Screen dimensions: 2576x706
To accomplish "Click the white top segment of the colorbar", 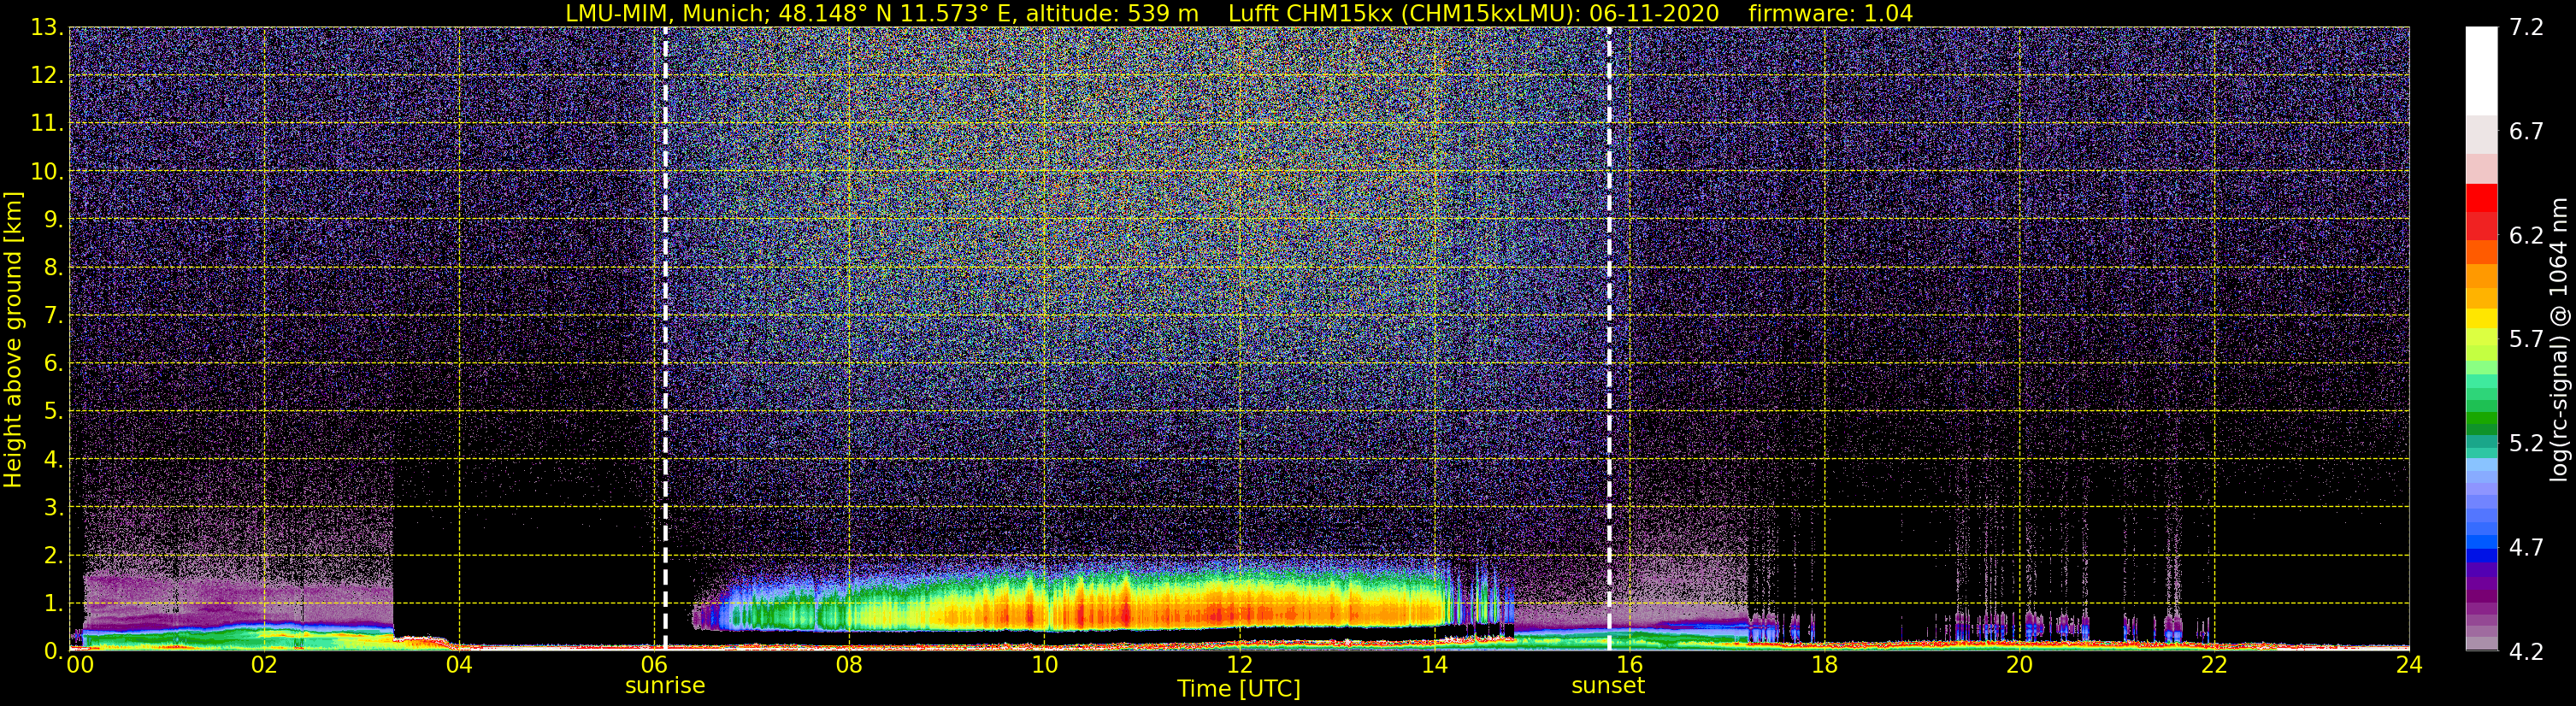I will (x=2481, y=70).
